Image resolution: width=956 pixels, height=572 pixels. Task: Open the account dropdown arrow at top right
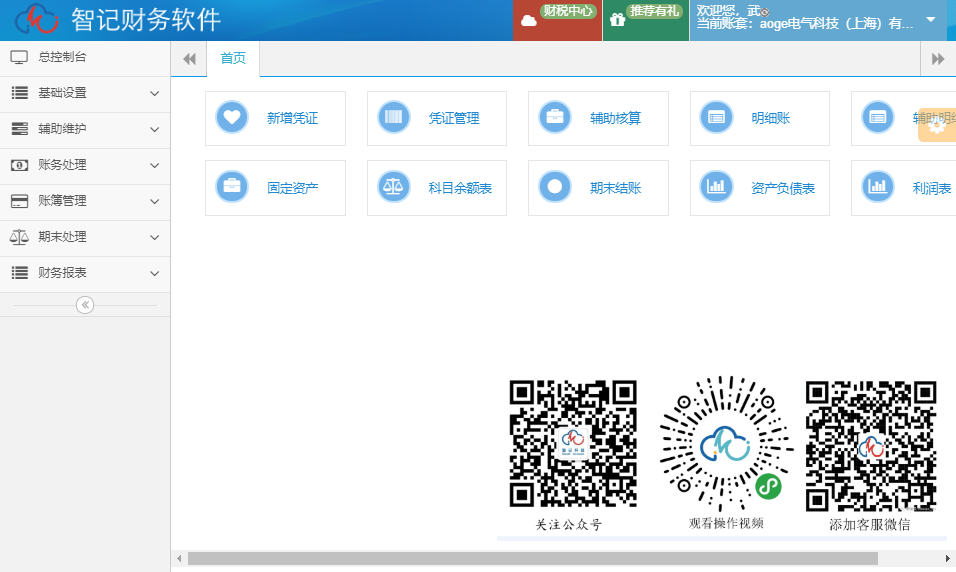pos(931,20)
